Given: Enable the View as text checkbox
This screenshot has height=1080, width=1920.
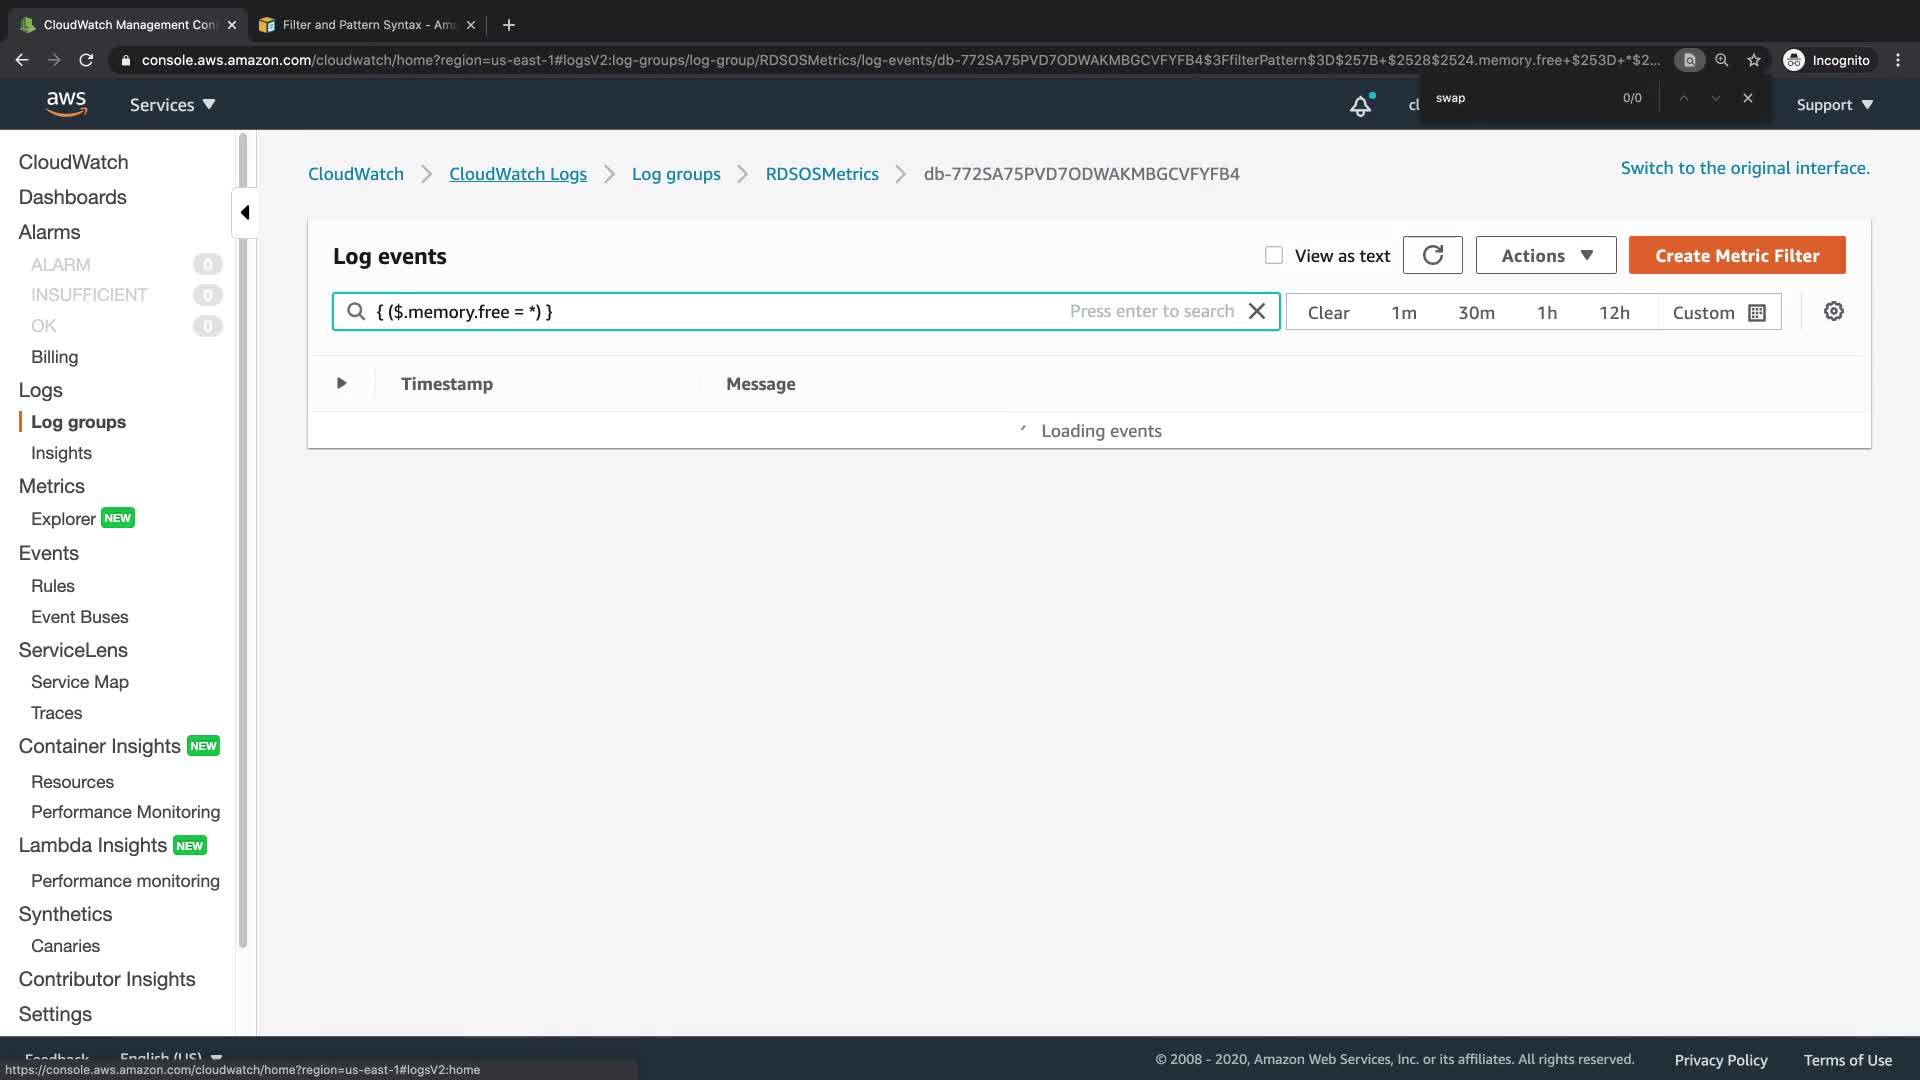Looking at the screenshot, I should (1273, 255).
